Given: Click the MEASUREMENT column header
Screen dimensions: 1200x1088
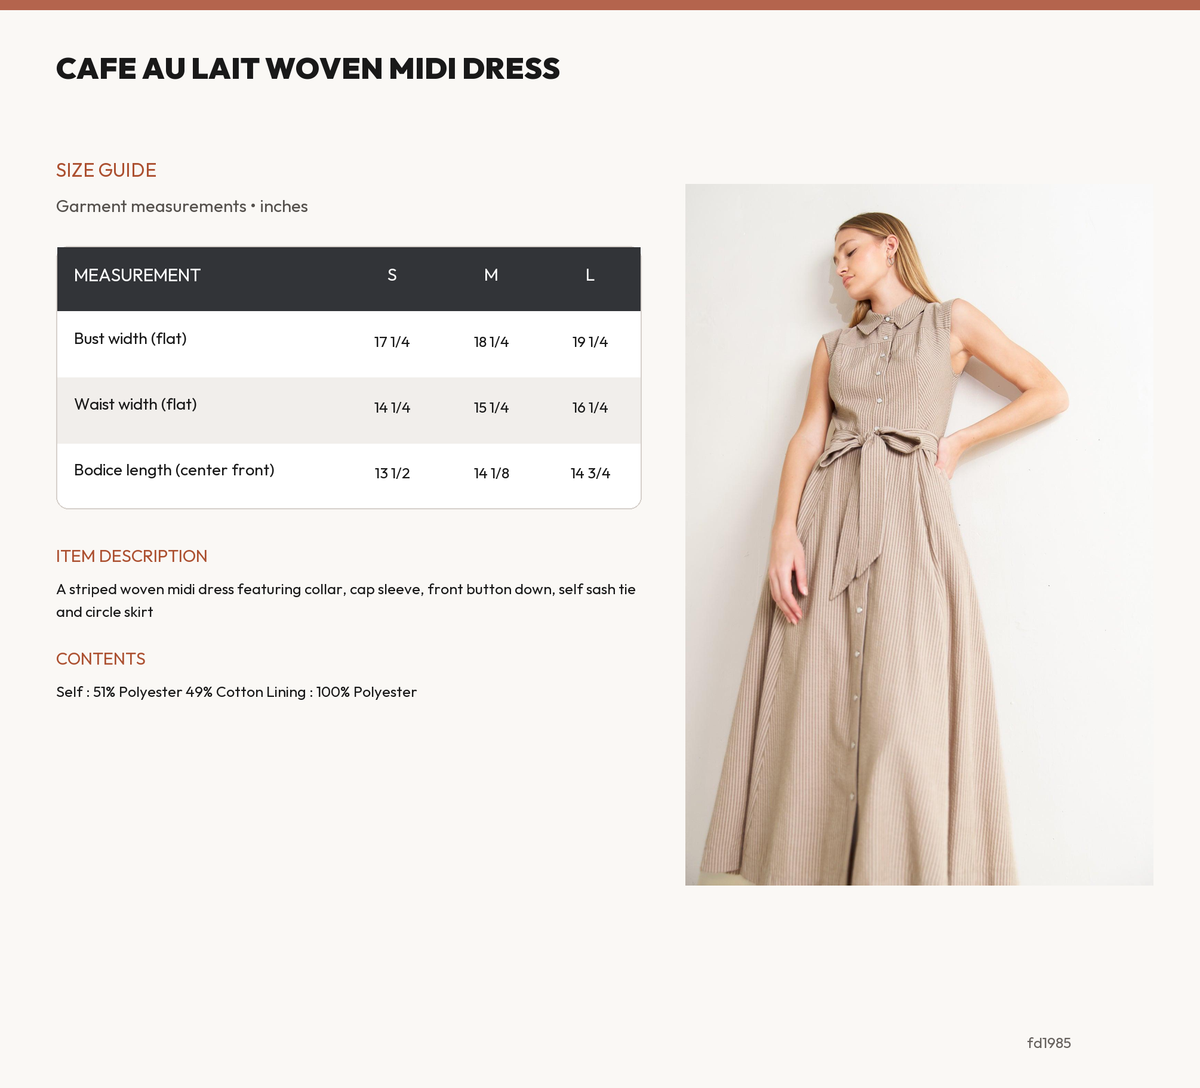Looking at the screenshot, I should point(137,275).
